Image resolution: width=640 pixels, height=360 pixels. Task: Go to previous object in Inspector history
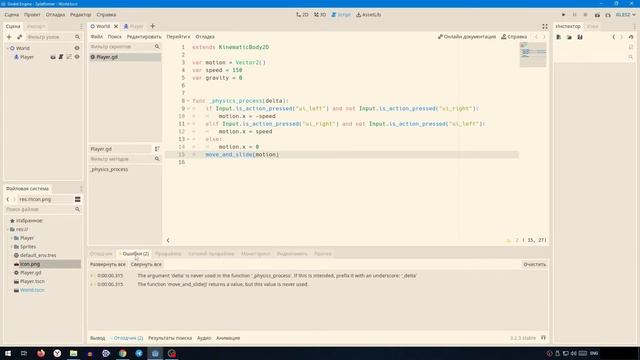613,37
